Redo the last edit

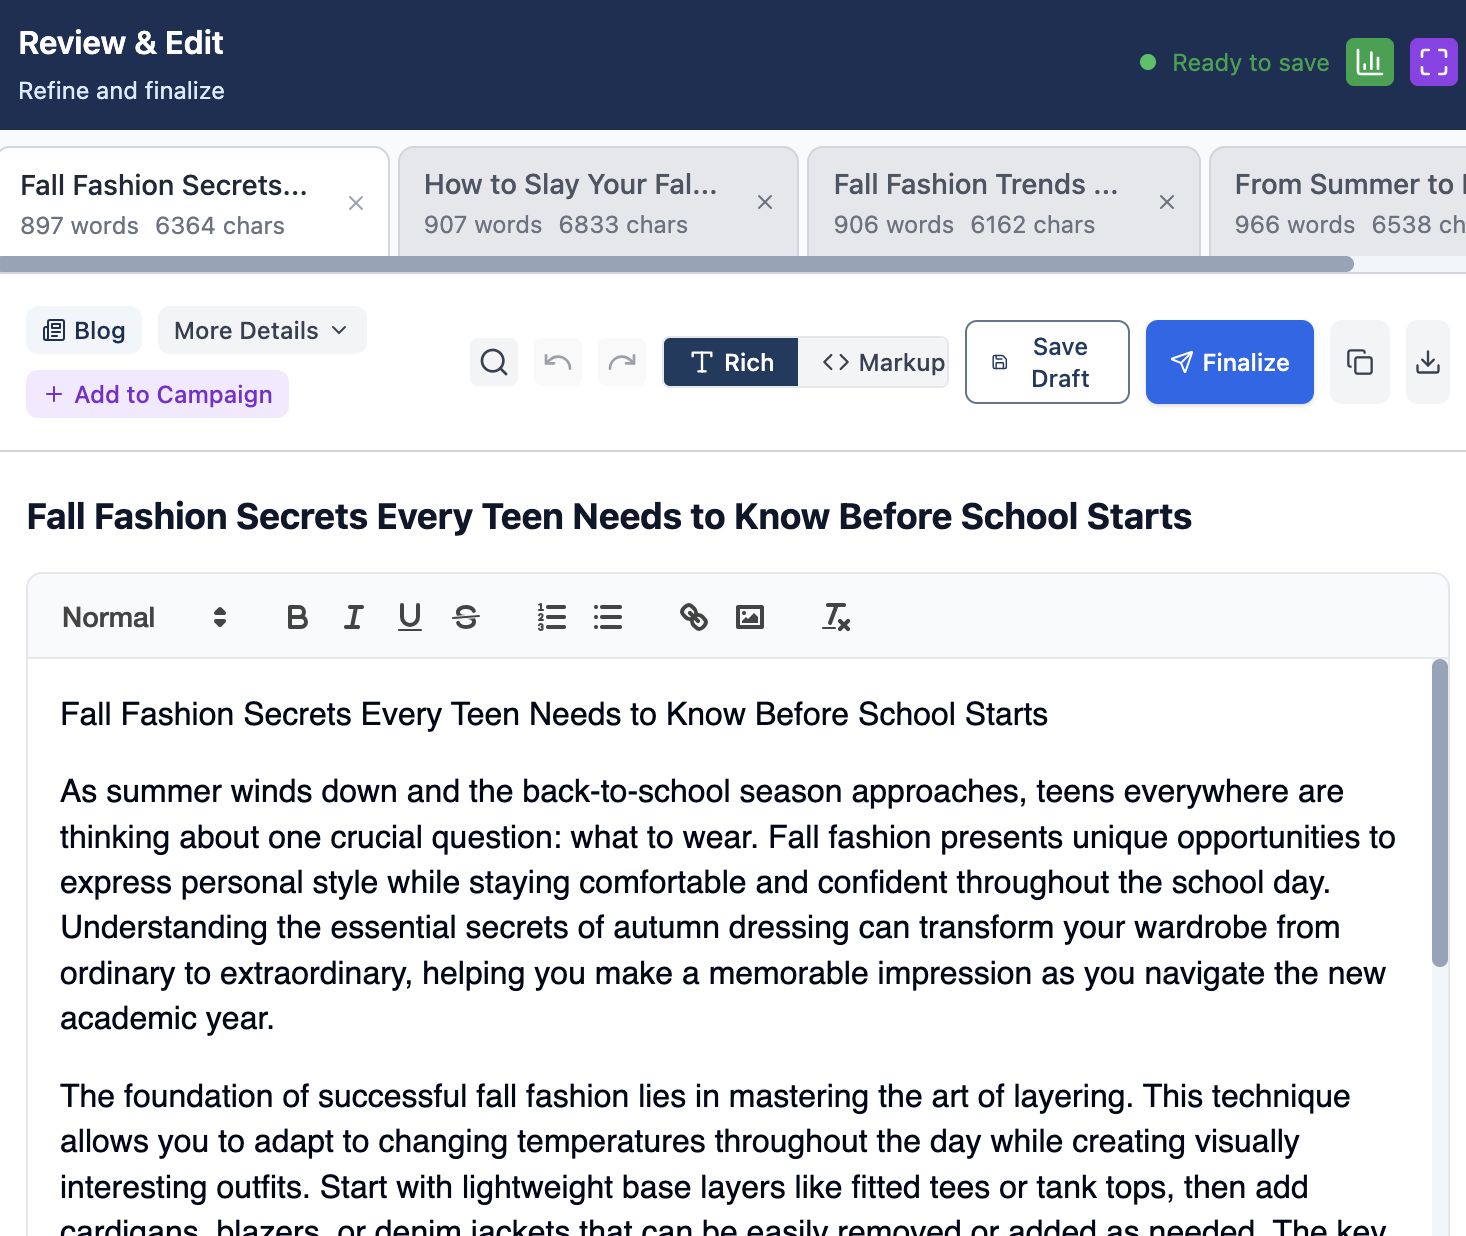coord(622,362)
